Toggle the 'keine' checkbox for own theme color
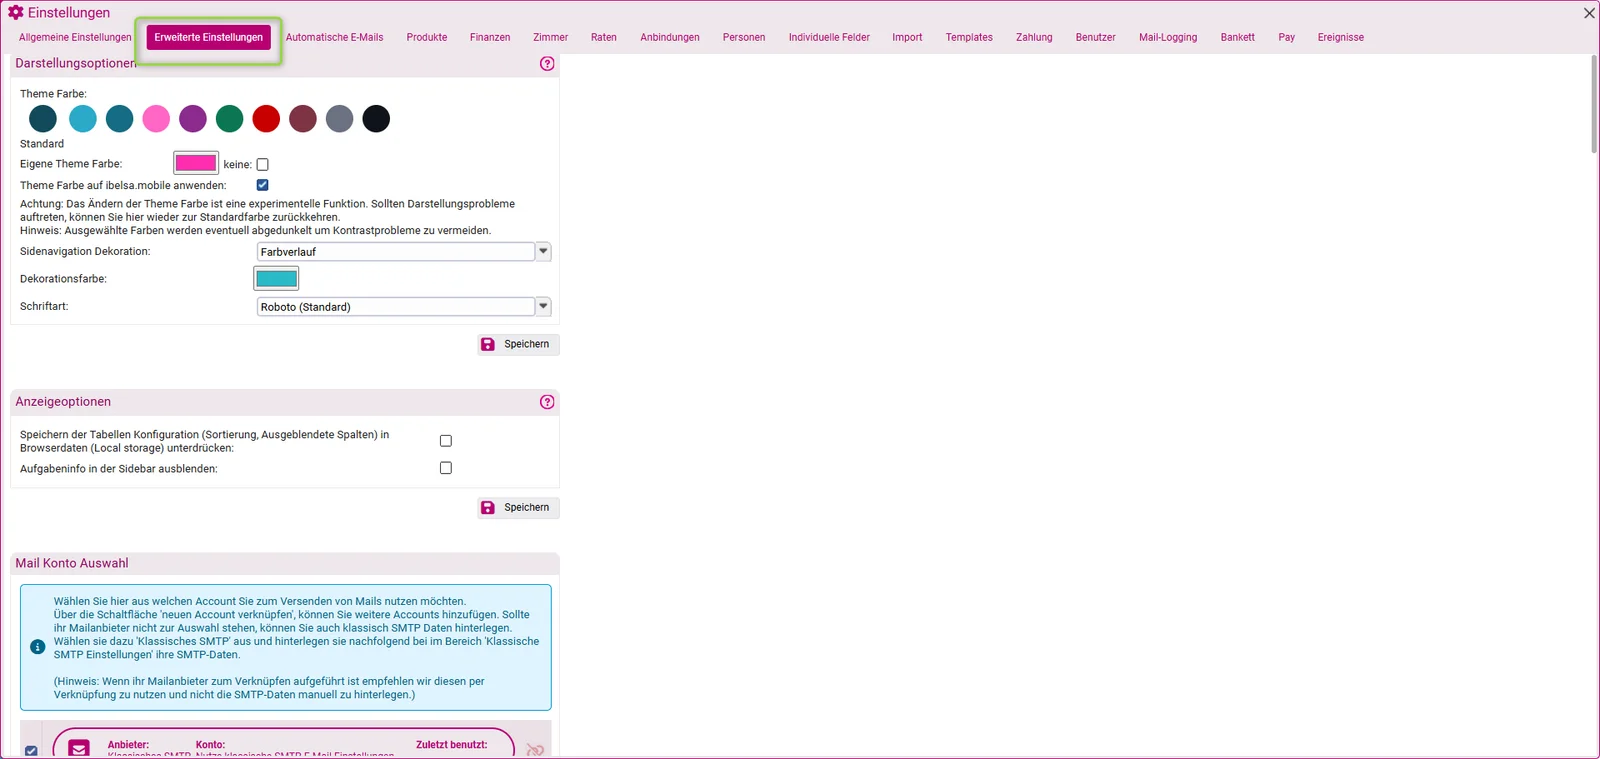 pyautogui.click(x=263, y=164)
